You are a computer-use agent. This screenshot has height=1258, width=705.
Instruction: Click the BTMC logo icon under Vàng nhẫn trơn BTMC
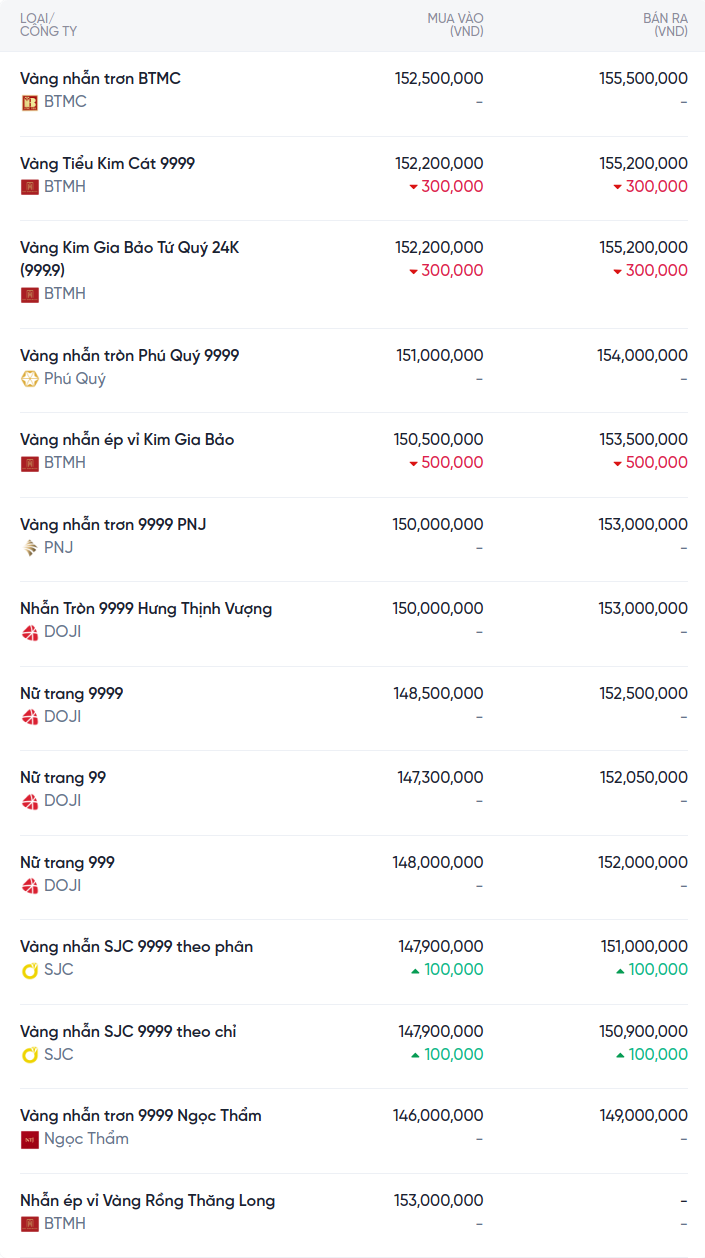[30, 102]
